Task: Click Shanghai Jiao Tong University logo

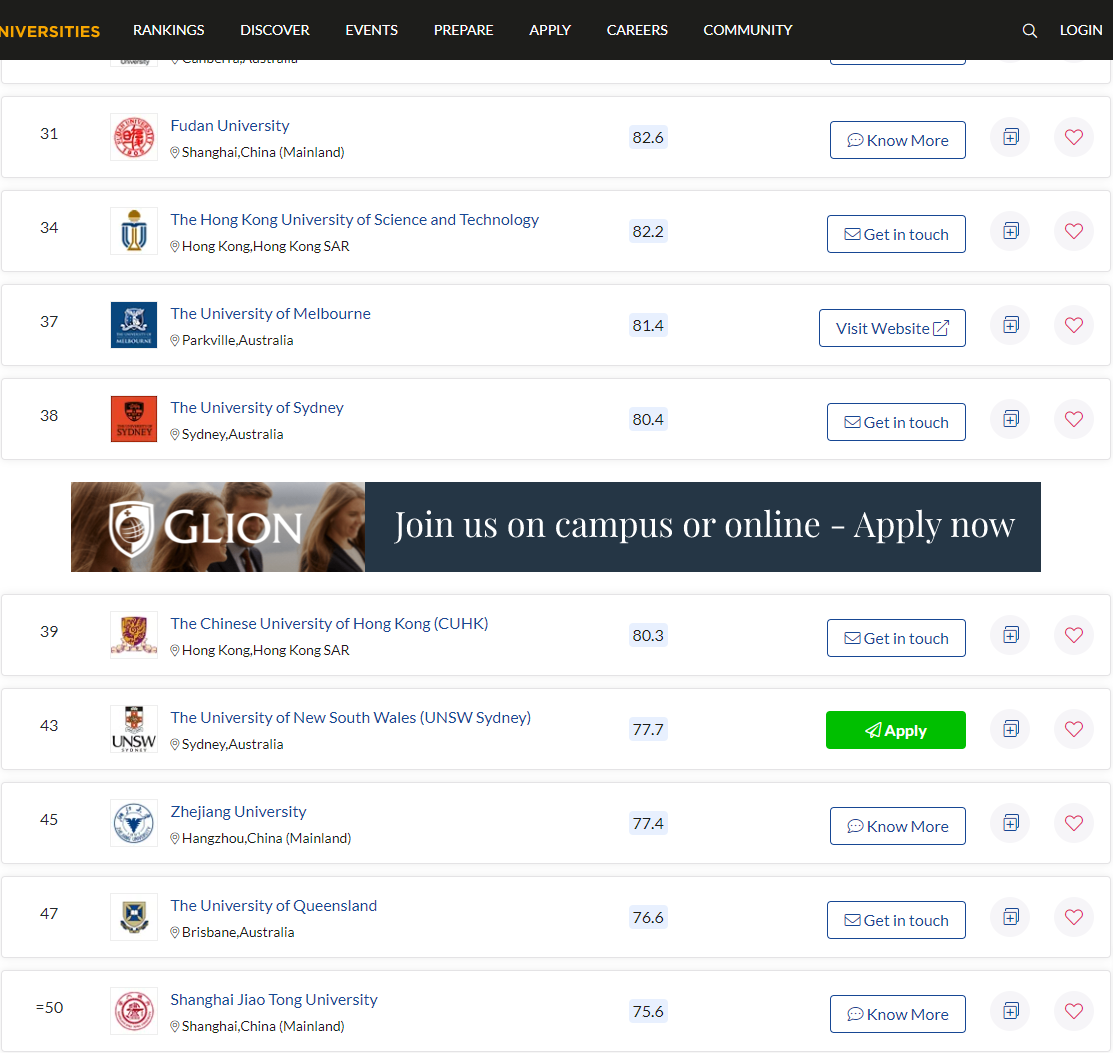Action: pos(134,1011)
